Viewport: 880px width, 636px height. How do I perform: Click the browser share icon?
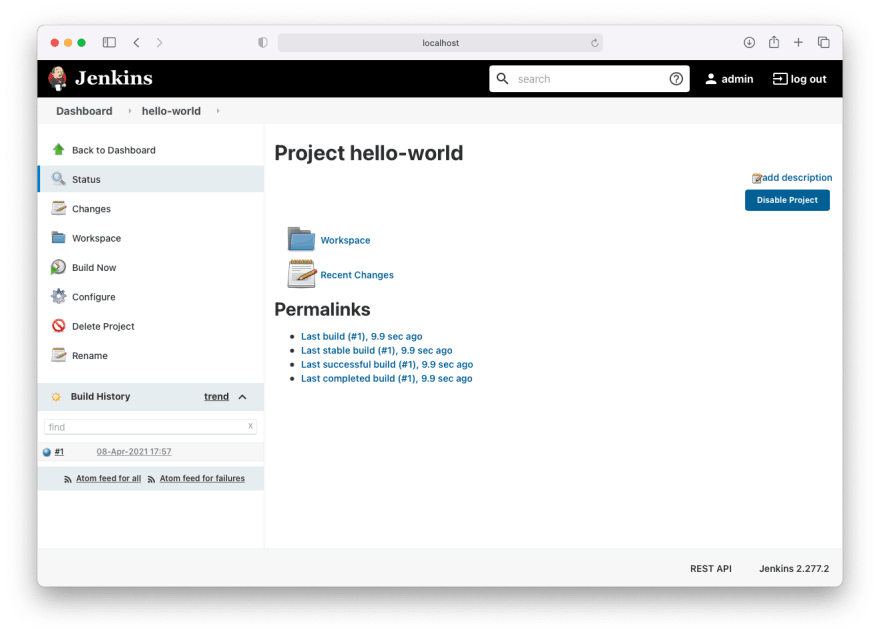773,42
